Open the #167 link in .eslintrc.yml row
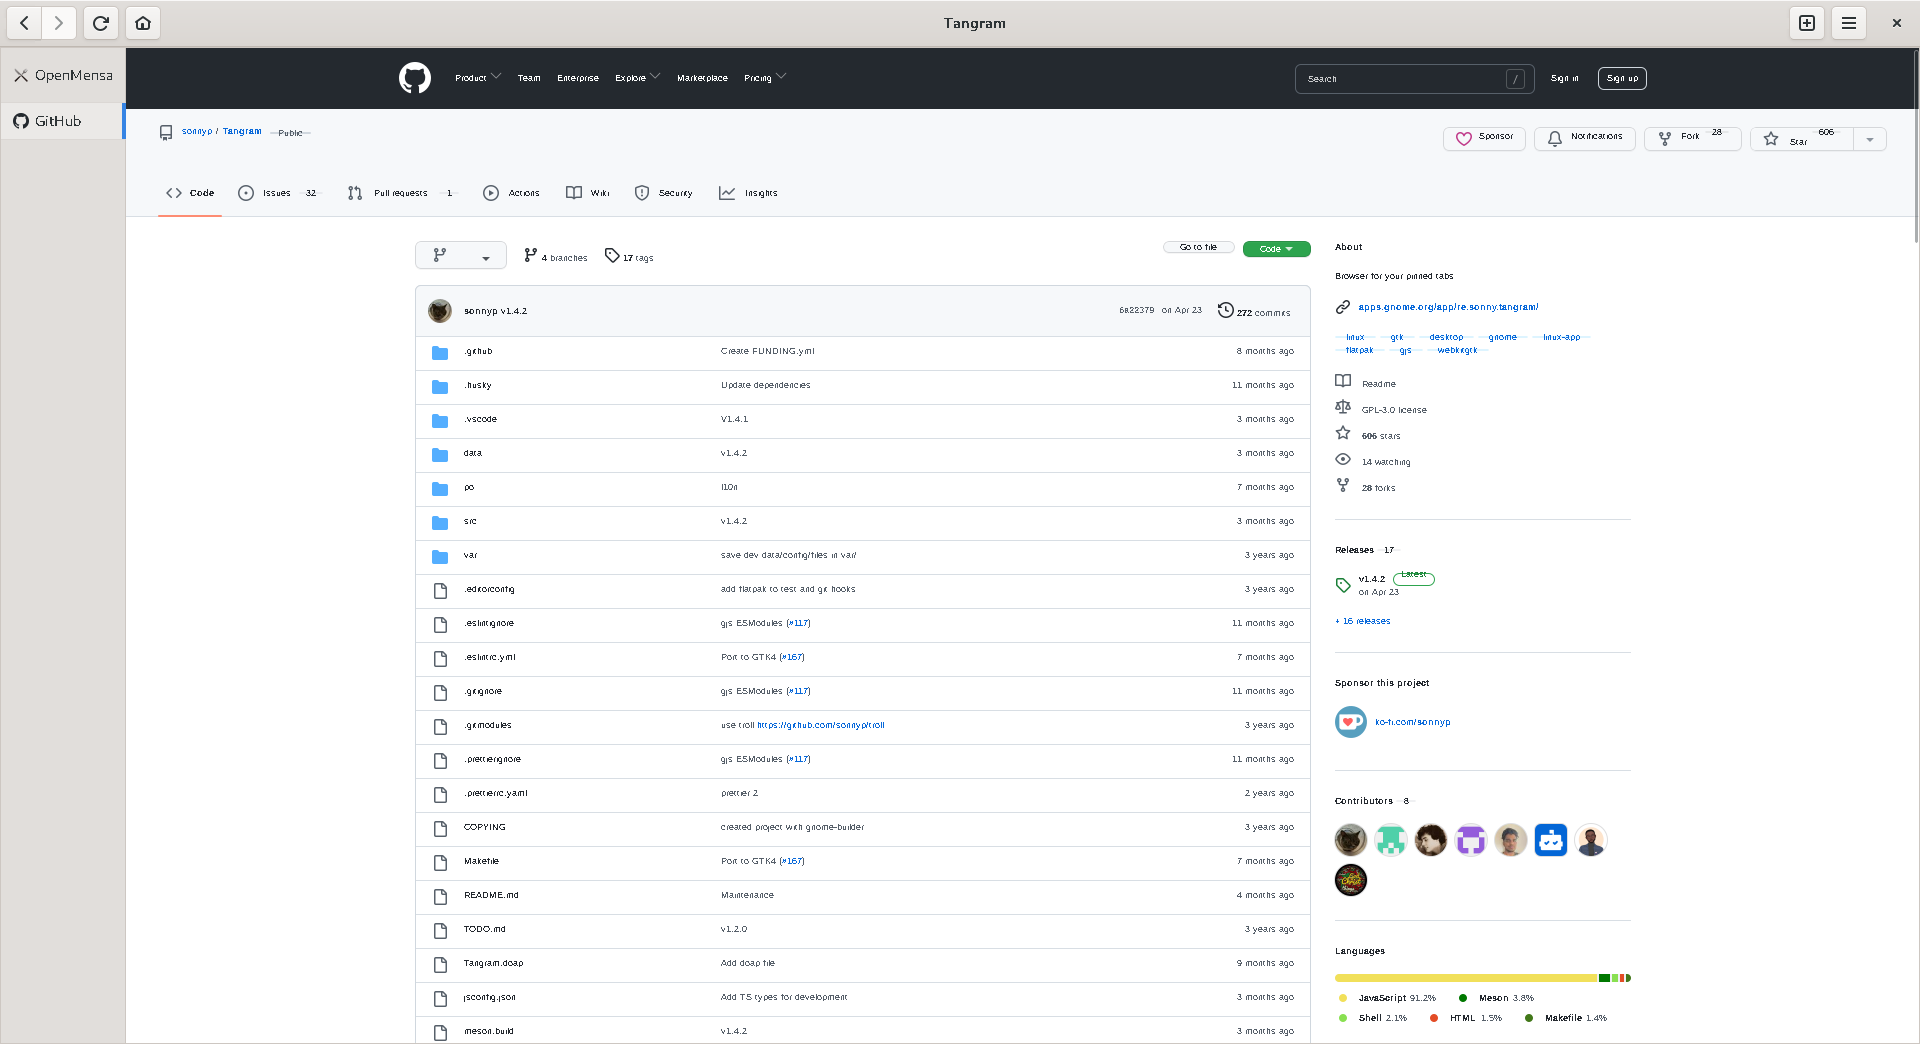 [x=792, y=657]
